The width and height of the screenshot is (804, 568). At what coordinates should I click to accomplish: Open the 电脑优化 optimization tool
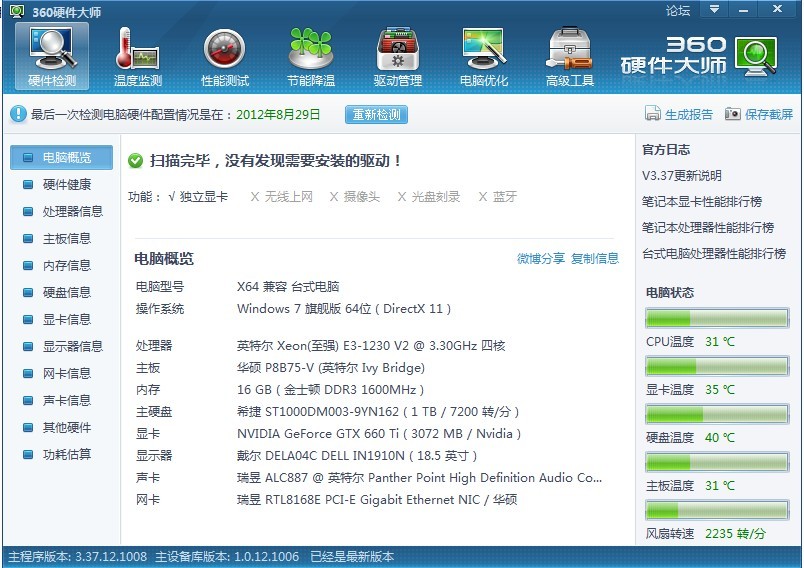point(484,56)
